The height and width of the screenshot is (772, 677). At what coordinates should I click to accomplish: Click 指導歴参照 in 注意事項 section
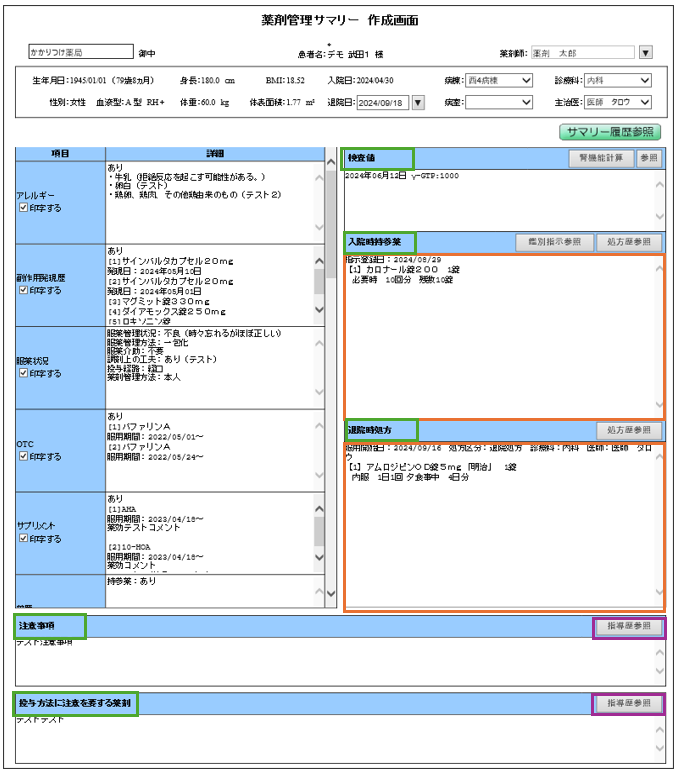click(x=628, y=626)
